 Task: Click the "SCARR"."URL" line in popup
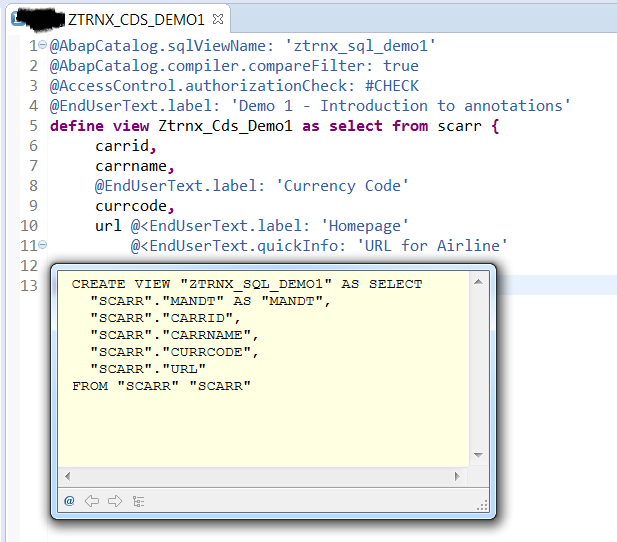click(x=148, y=369)
